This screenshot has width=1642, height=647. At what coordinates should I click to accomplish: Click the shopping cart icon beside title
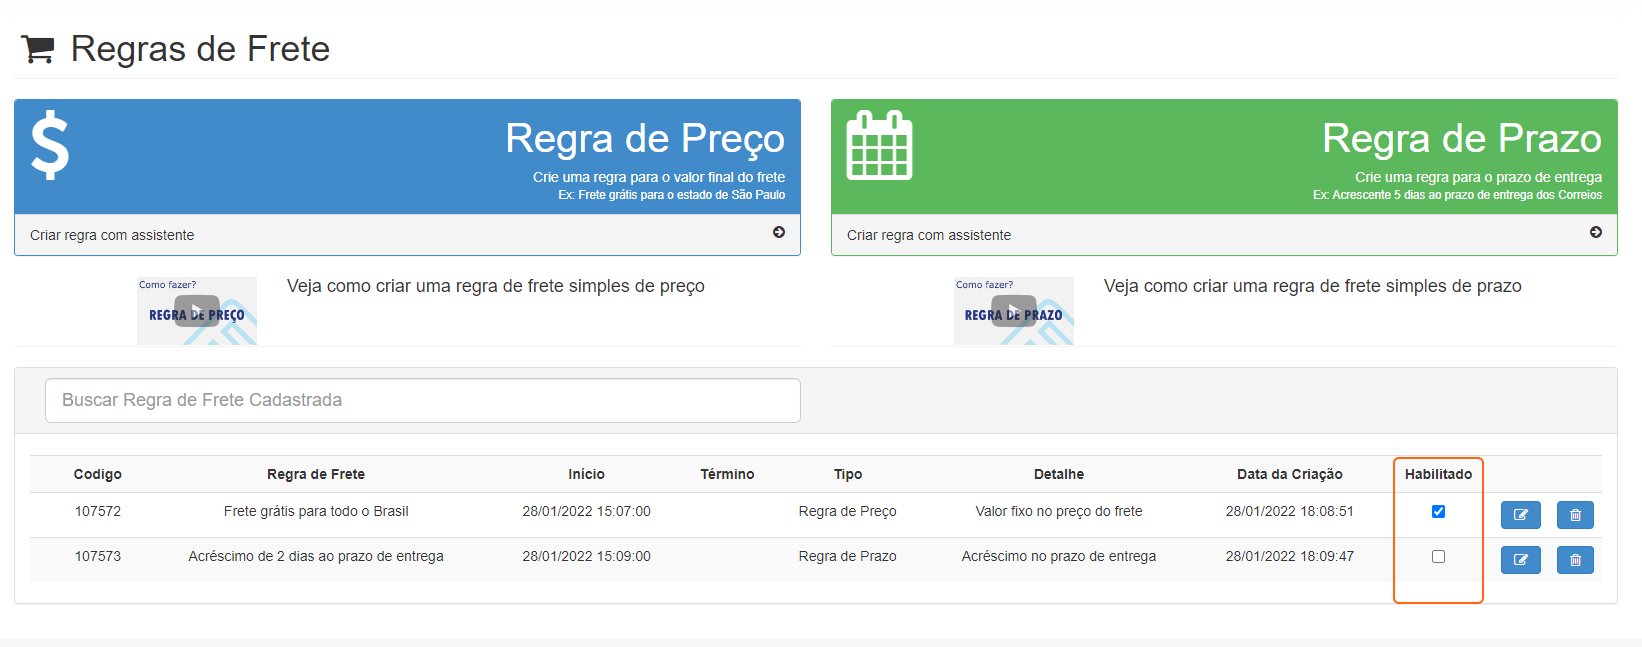pyautogui.click(x=38, y=49)
